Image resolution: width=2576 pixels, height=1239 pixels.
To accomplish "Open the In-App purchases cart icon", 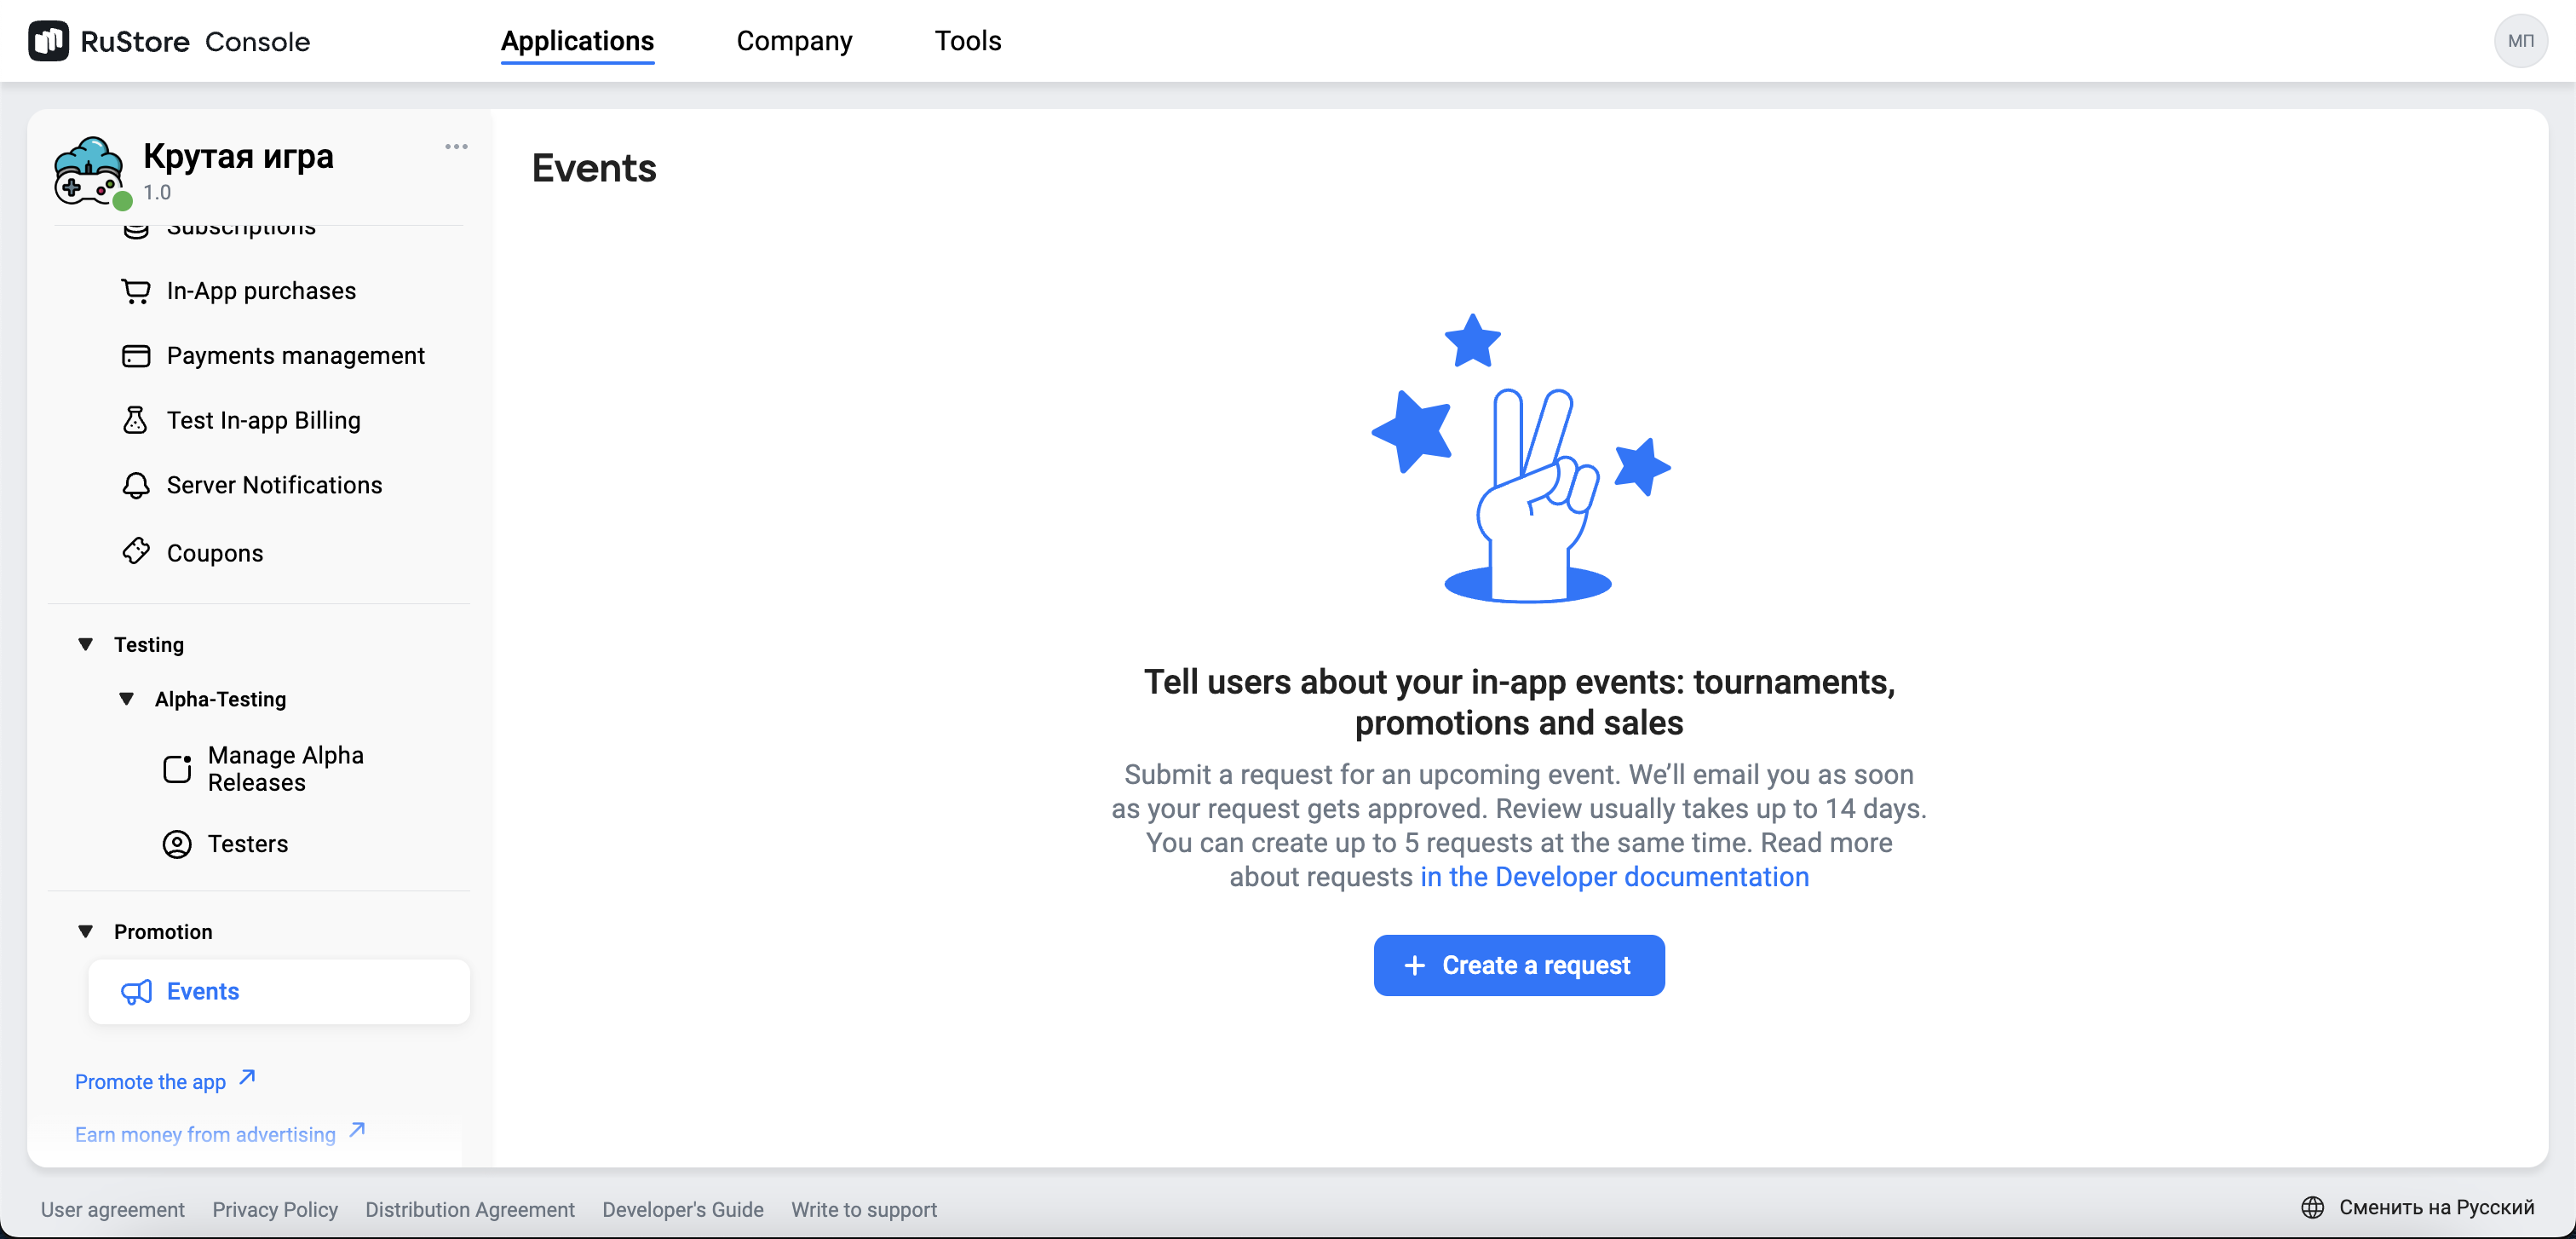I will click(136, 291).
